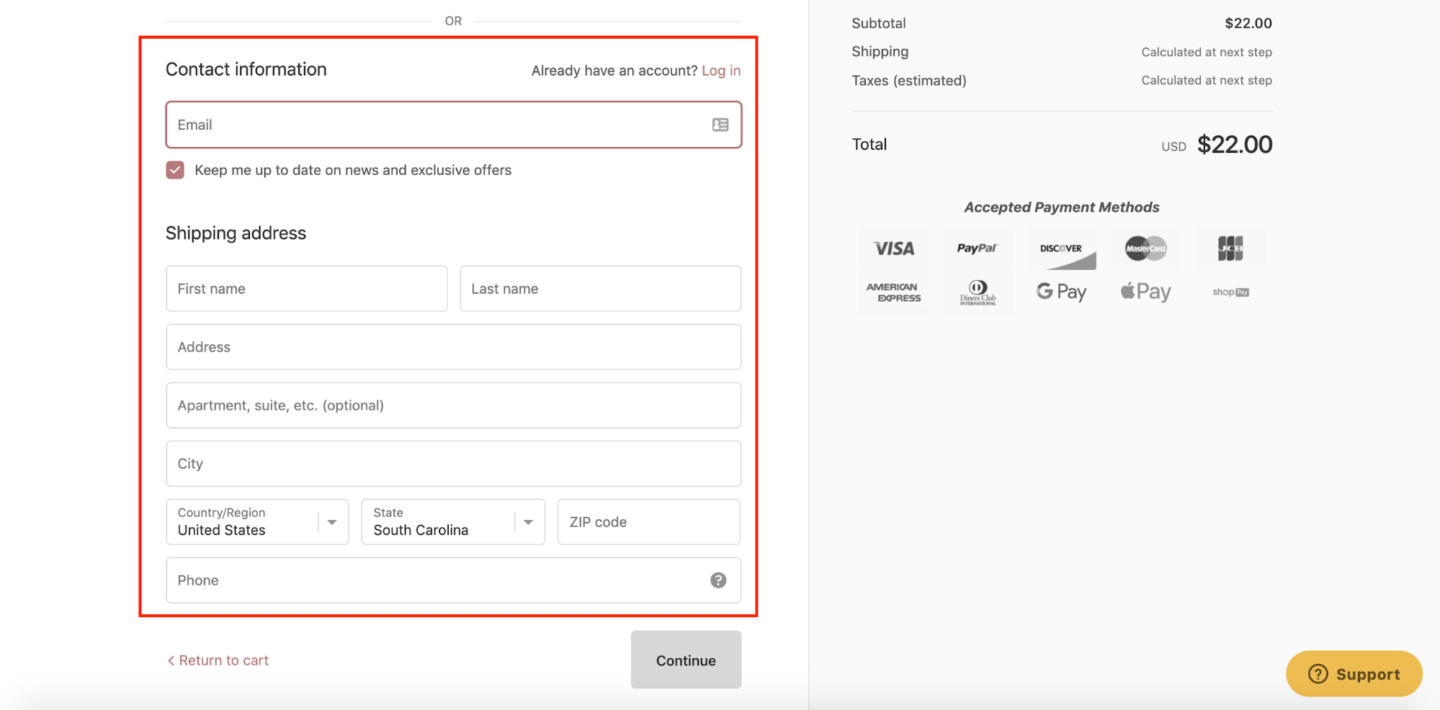Click the Continue button

point(686,660)
